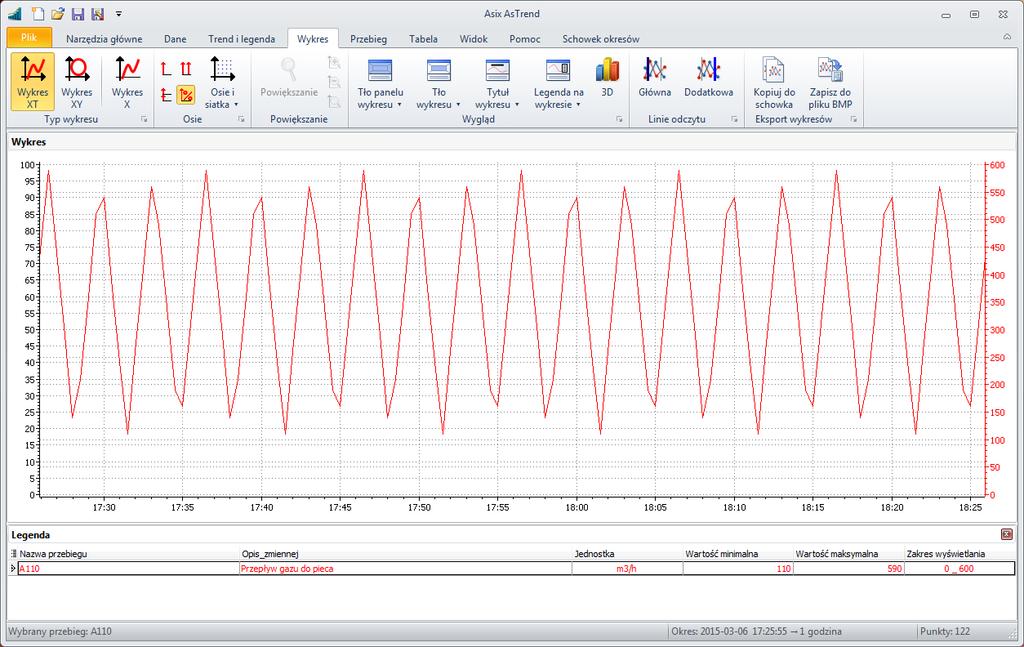Open the Osie group dialog launcher
This screenshot has width=1024, height=647.
(x=241, y=119)
